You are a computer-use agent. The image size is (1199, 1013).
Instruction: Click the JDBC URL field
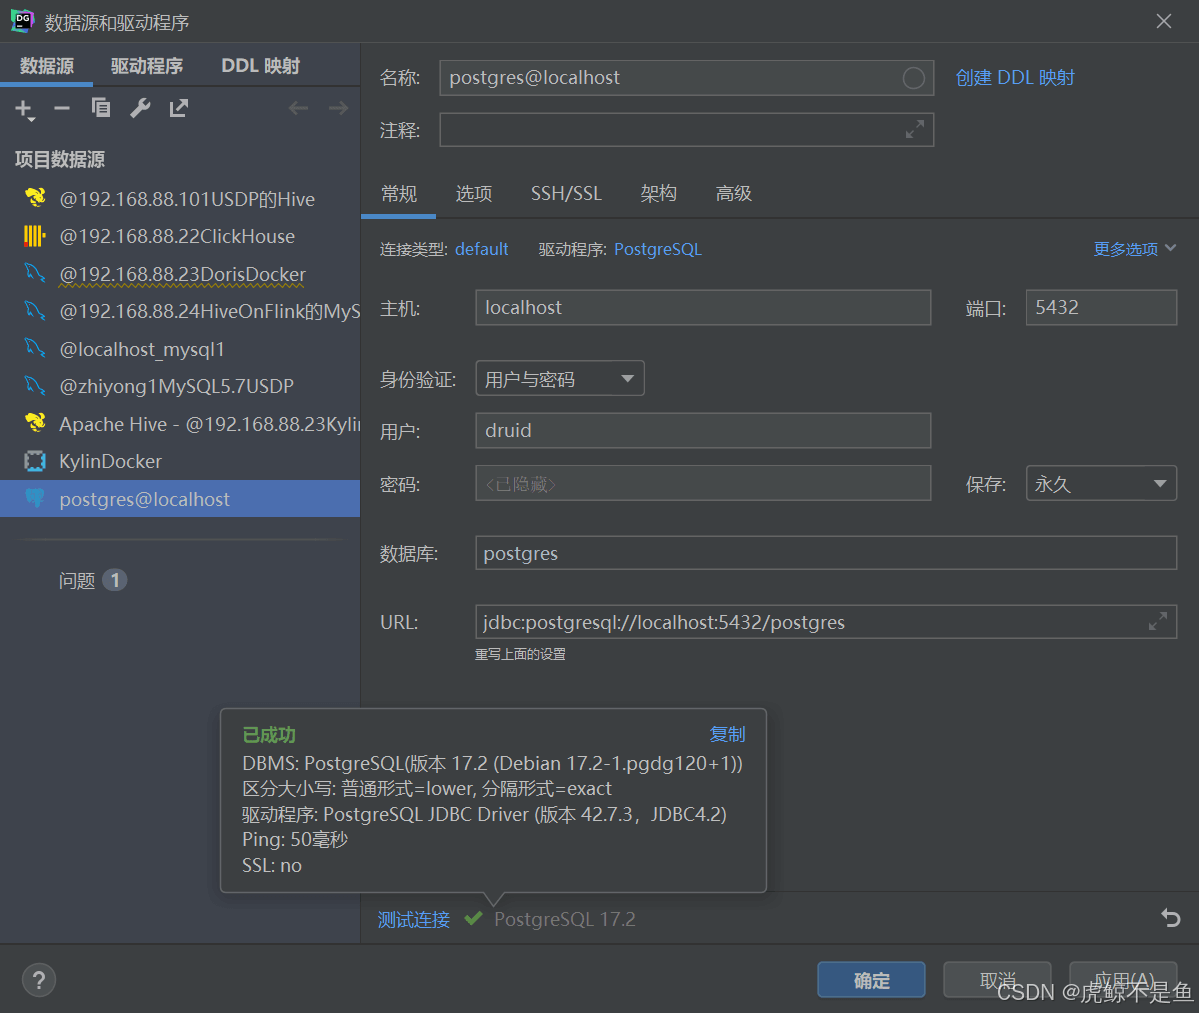click(x=826, y=622)
